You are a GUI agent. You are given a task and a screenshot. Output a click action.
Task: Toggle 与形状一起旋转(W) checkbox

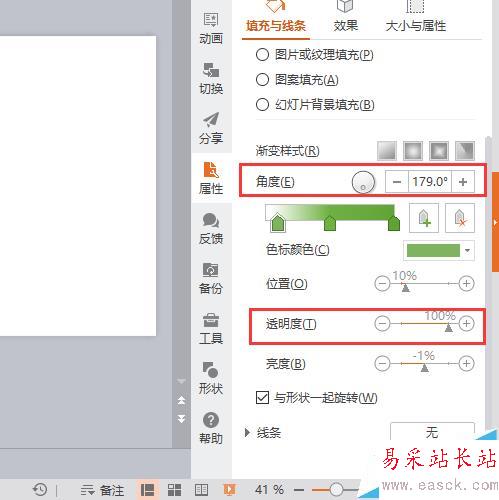coord(262,397)
